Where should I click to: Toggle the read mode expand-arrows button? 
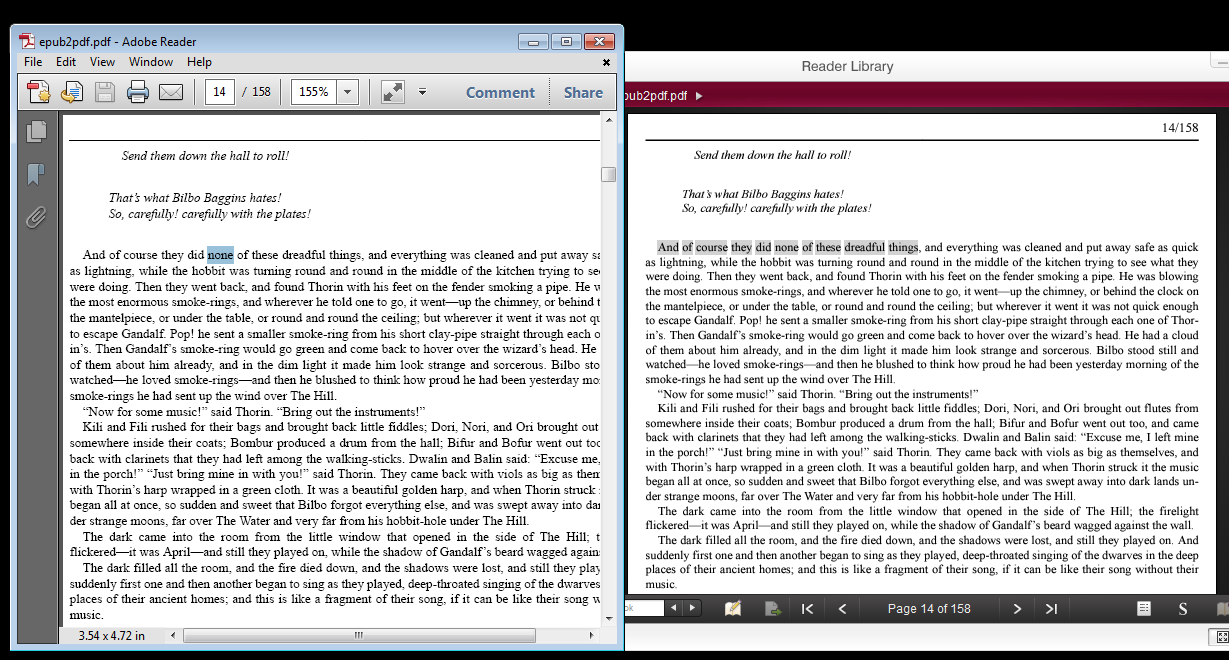[392, 92]
